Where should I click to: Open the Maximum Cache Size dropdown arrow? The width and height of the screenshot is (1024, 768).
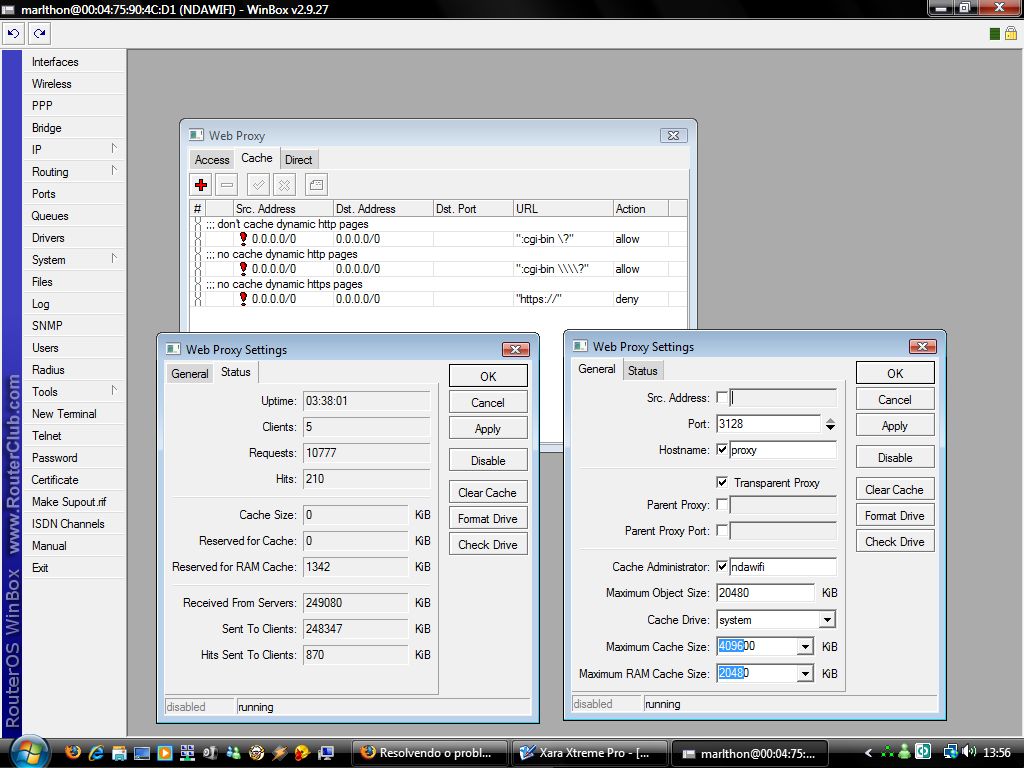(805, 647)
